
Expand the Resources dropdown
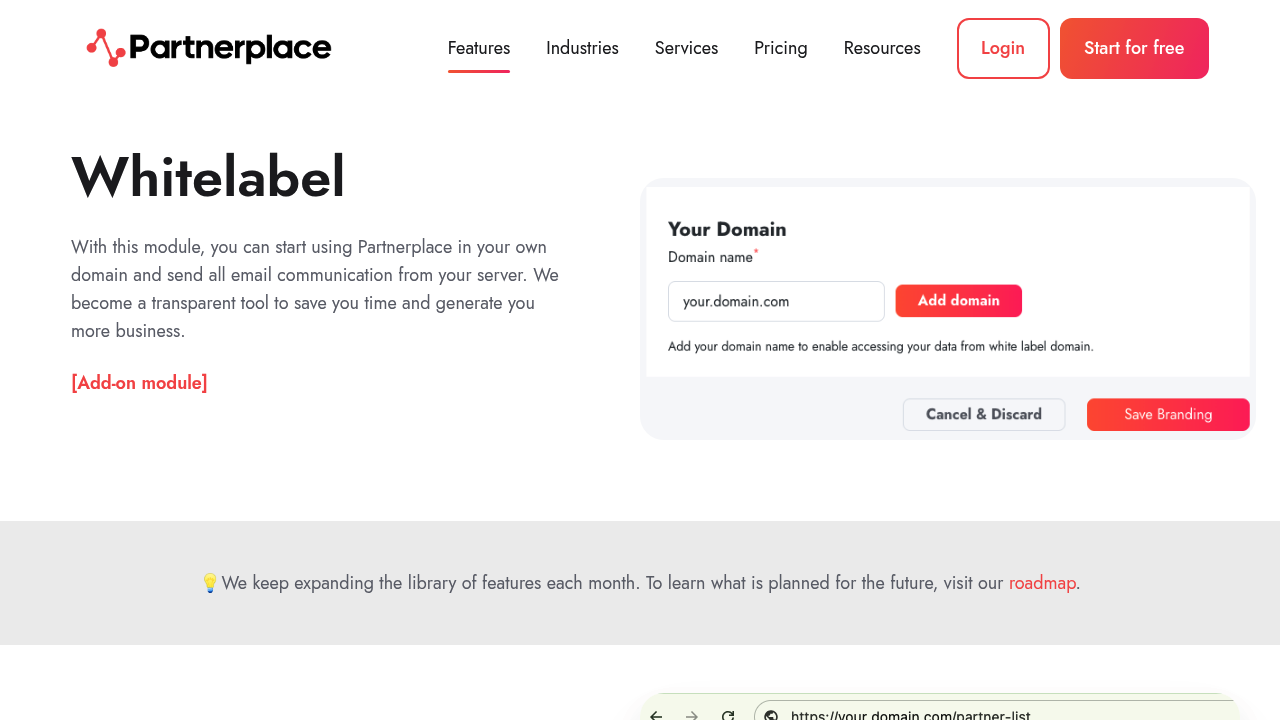pos(882,47)
